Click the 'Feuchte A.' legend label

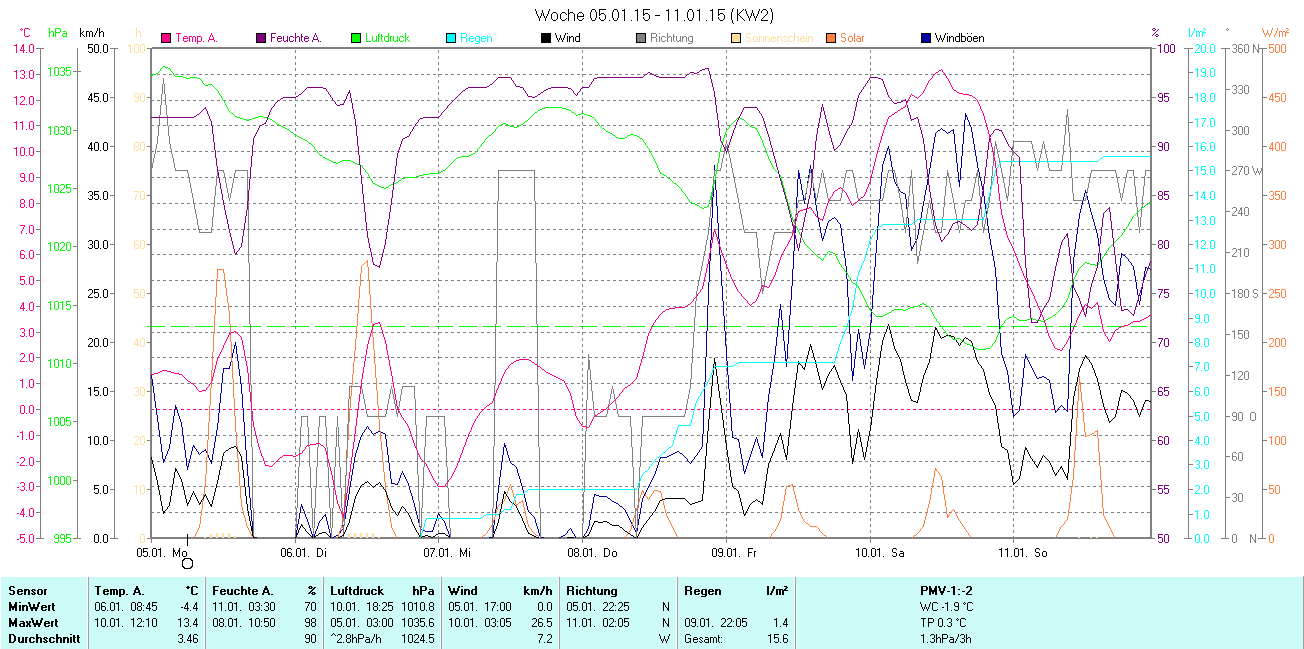(296, 39)
